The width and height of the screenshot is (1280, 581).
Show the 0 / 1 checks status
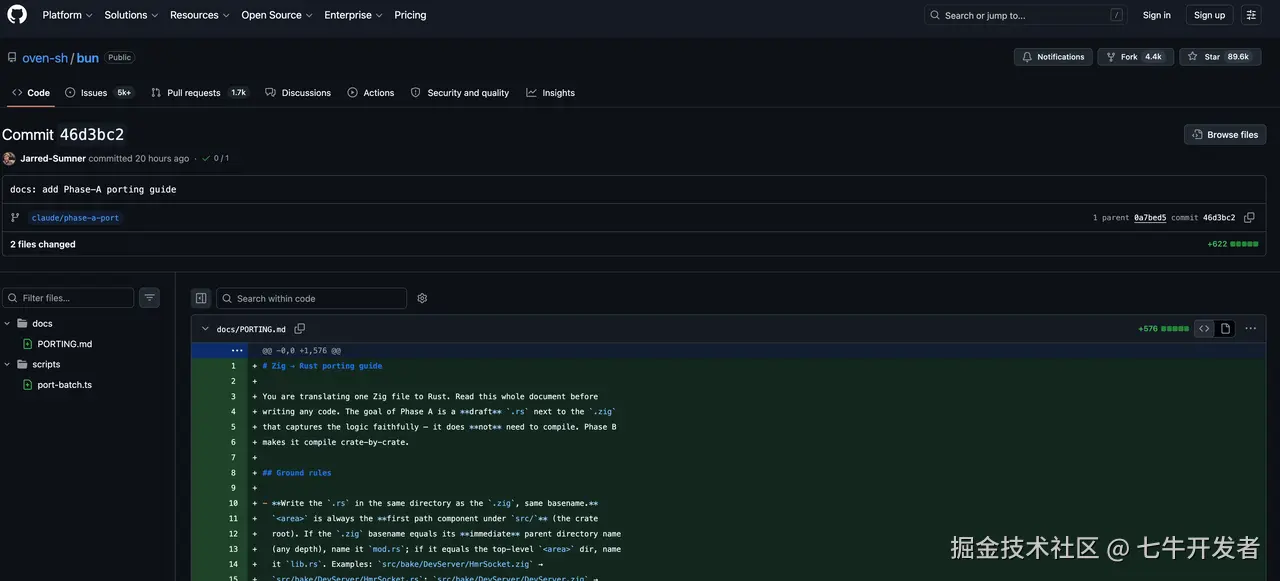(215, 159)
